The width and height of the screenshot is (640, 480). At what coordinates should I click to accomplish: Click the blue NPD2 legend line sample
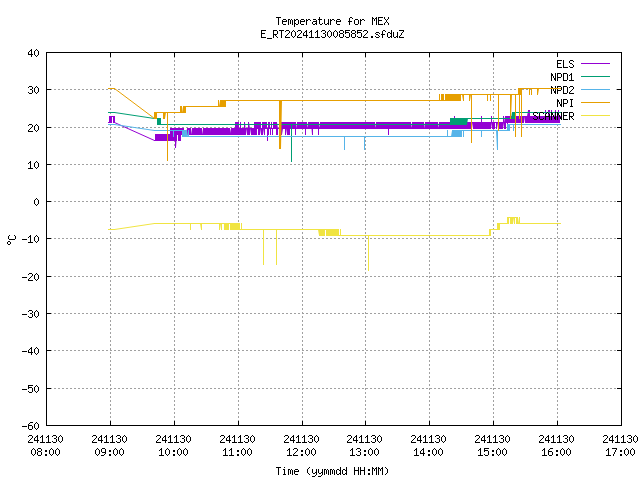tap(595, 90)
